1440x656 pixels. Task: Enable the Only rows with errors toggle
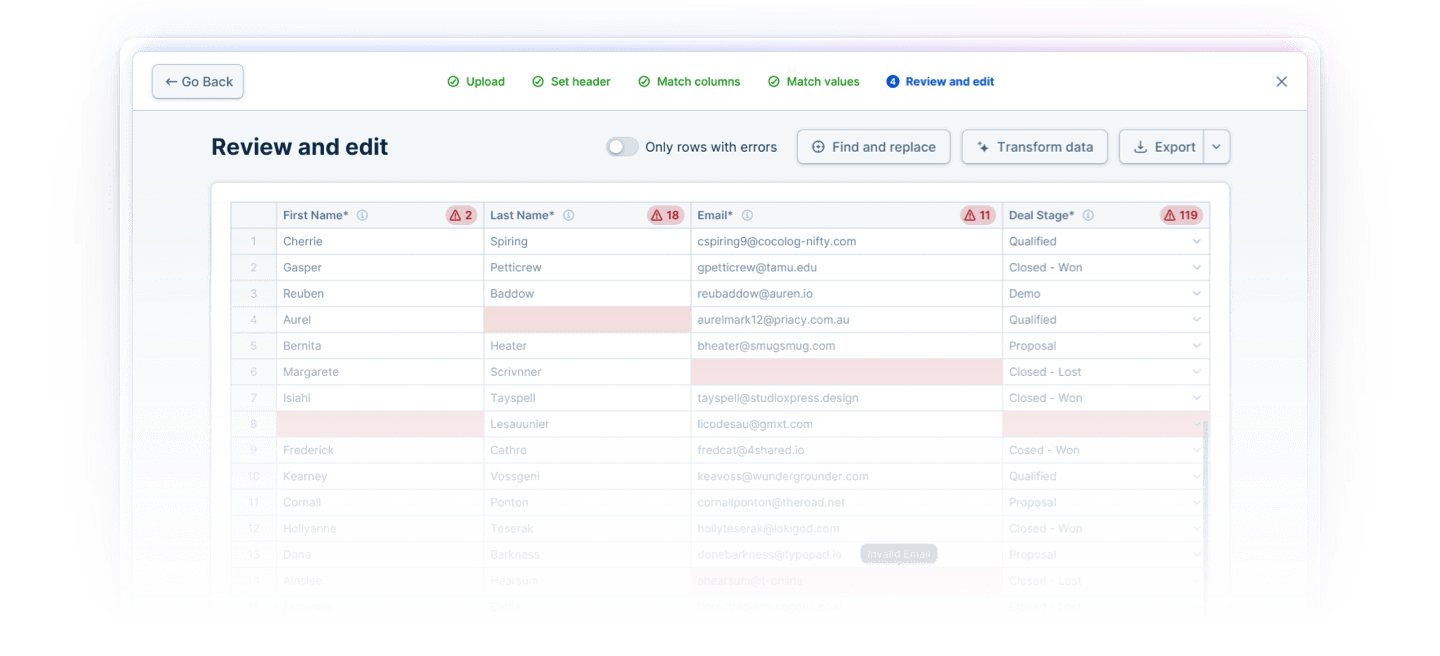621,146
